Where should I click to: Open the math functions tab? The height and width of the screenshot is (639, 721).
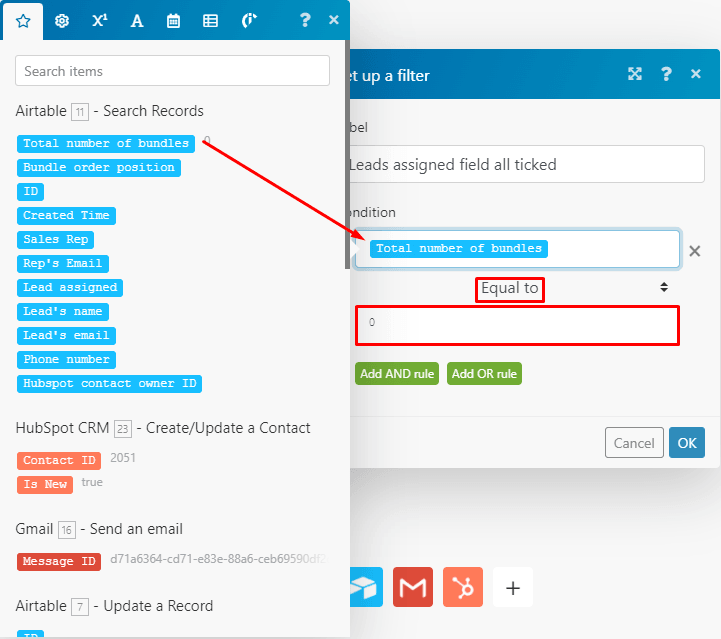(99, 20)
